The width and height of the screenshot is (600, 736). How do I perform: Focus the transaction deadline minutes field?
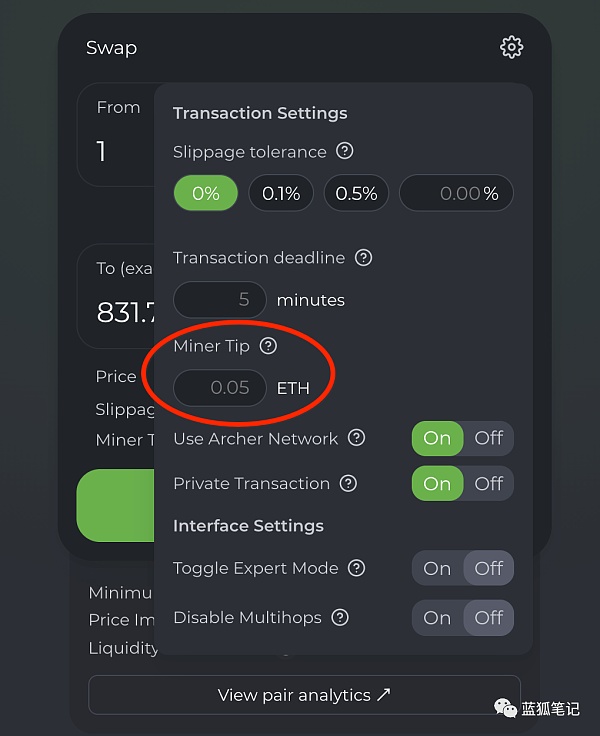[x=220, y=300]
